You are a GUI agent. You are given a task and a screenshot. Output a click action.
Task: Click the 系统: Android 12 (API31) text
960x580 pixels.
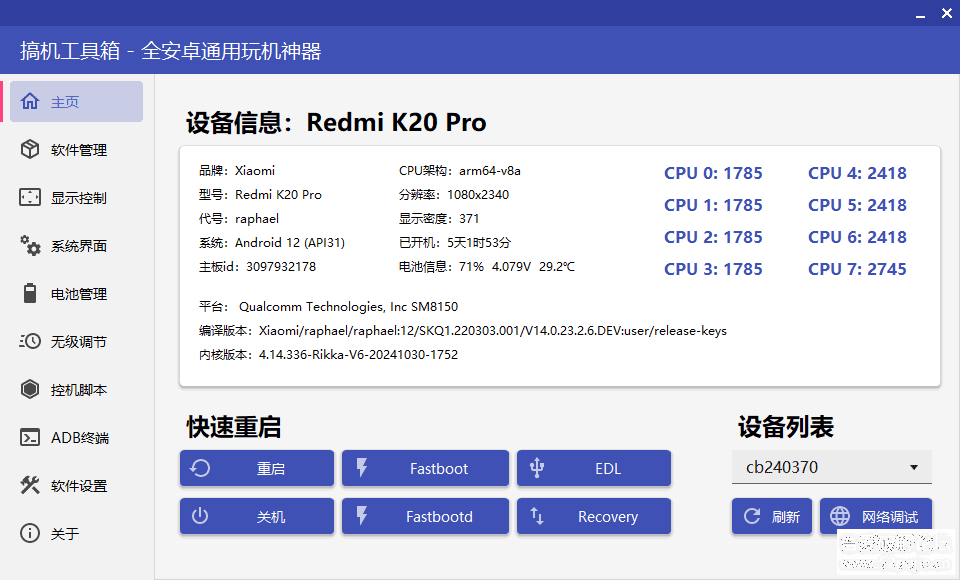(272, 243)
